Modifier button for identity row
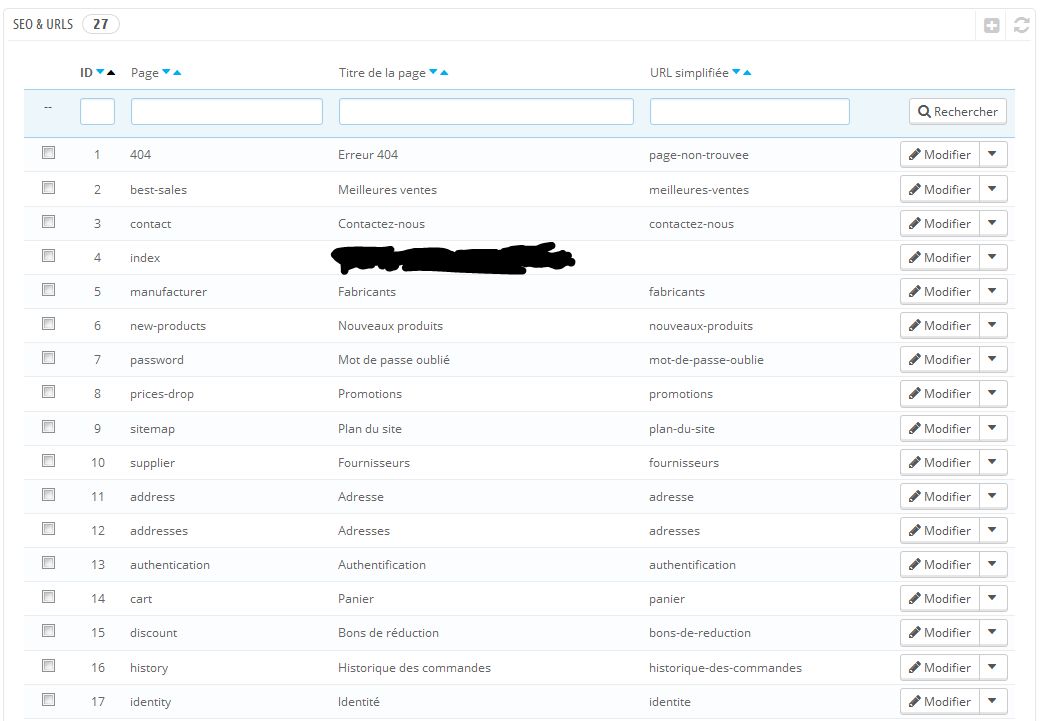Screen dimensions: 1046x721 pyautogui.click(x=940, y=701)
